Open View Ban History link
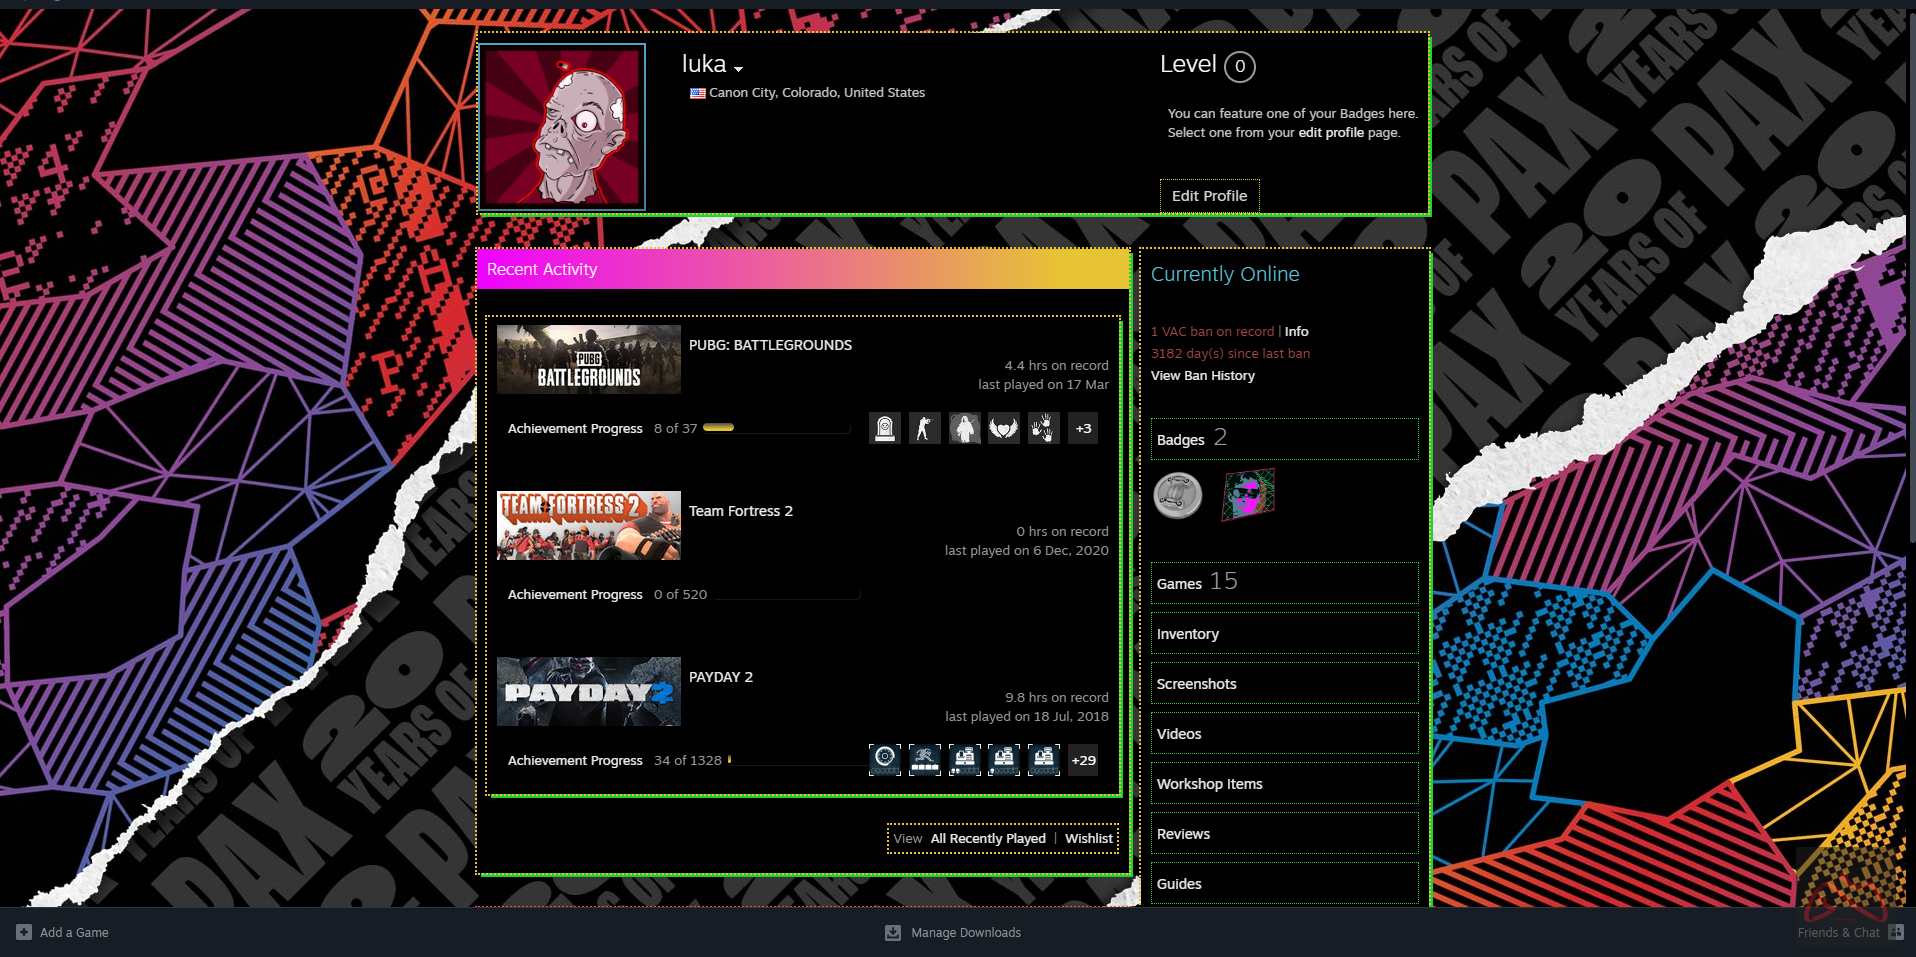This screenshot has height=957, width=1916. pos(1202,376)
